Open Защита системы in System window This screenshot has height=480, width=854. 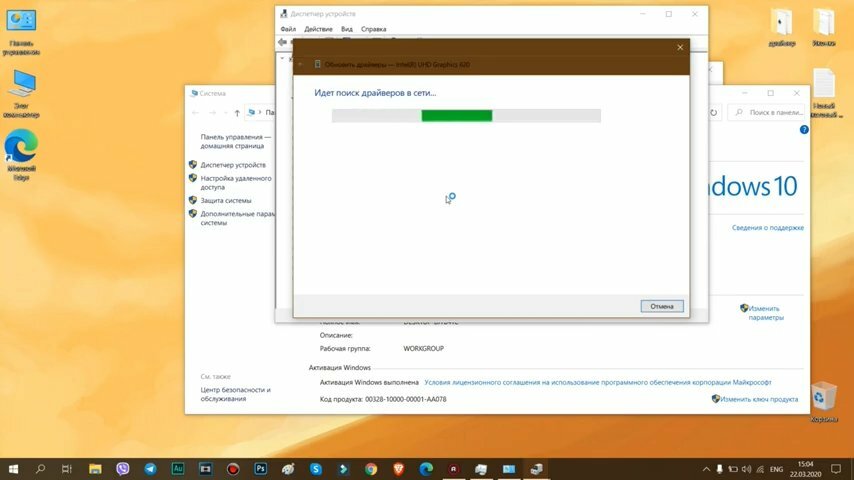[226, 200]
